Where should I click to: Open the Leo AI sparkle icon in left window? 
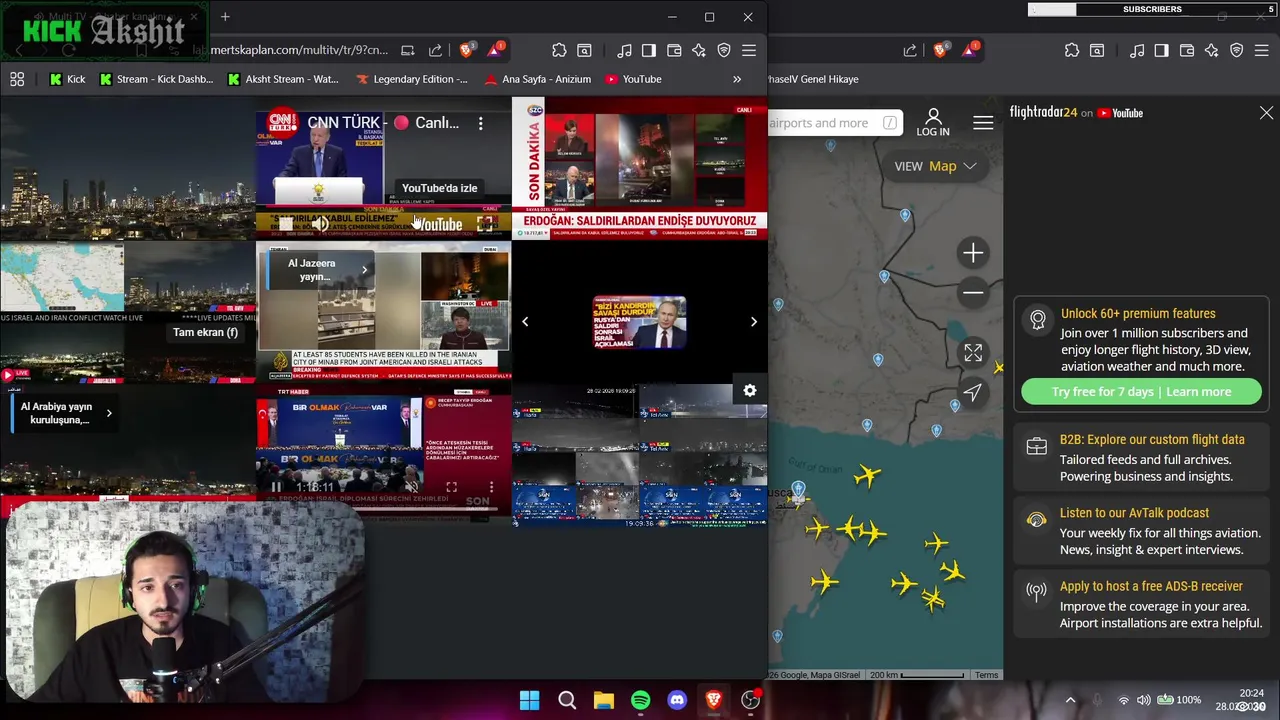[x=699, y=50]
